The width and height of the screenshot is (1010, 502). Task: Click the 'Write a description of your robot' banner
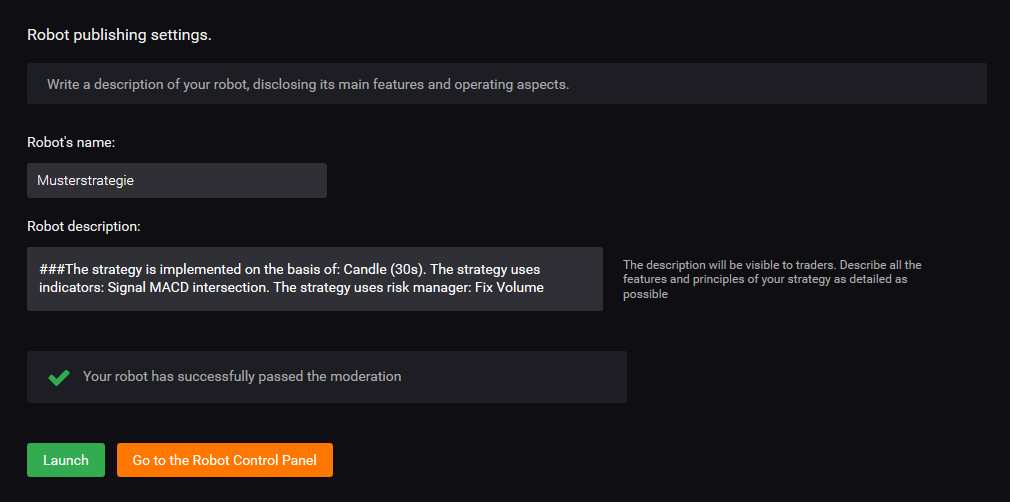506,84
